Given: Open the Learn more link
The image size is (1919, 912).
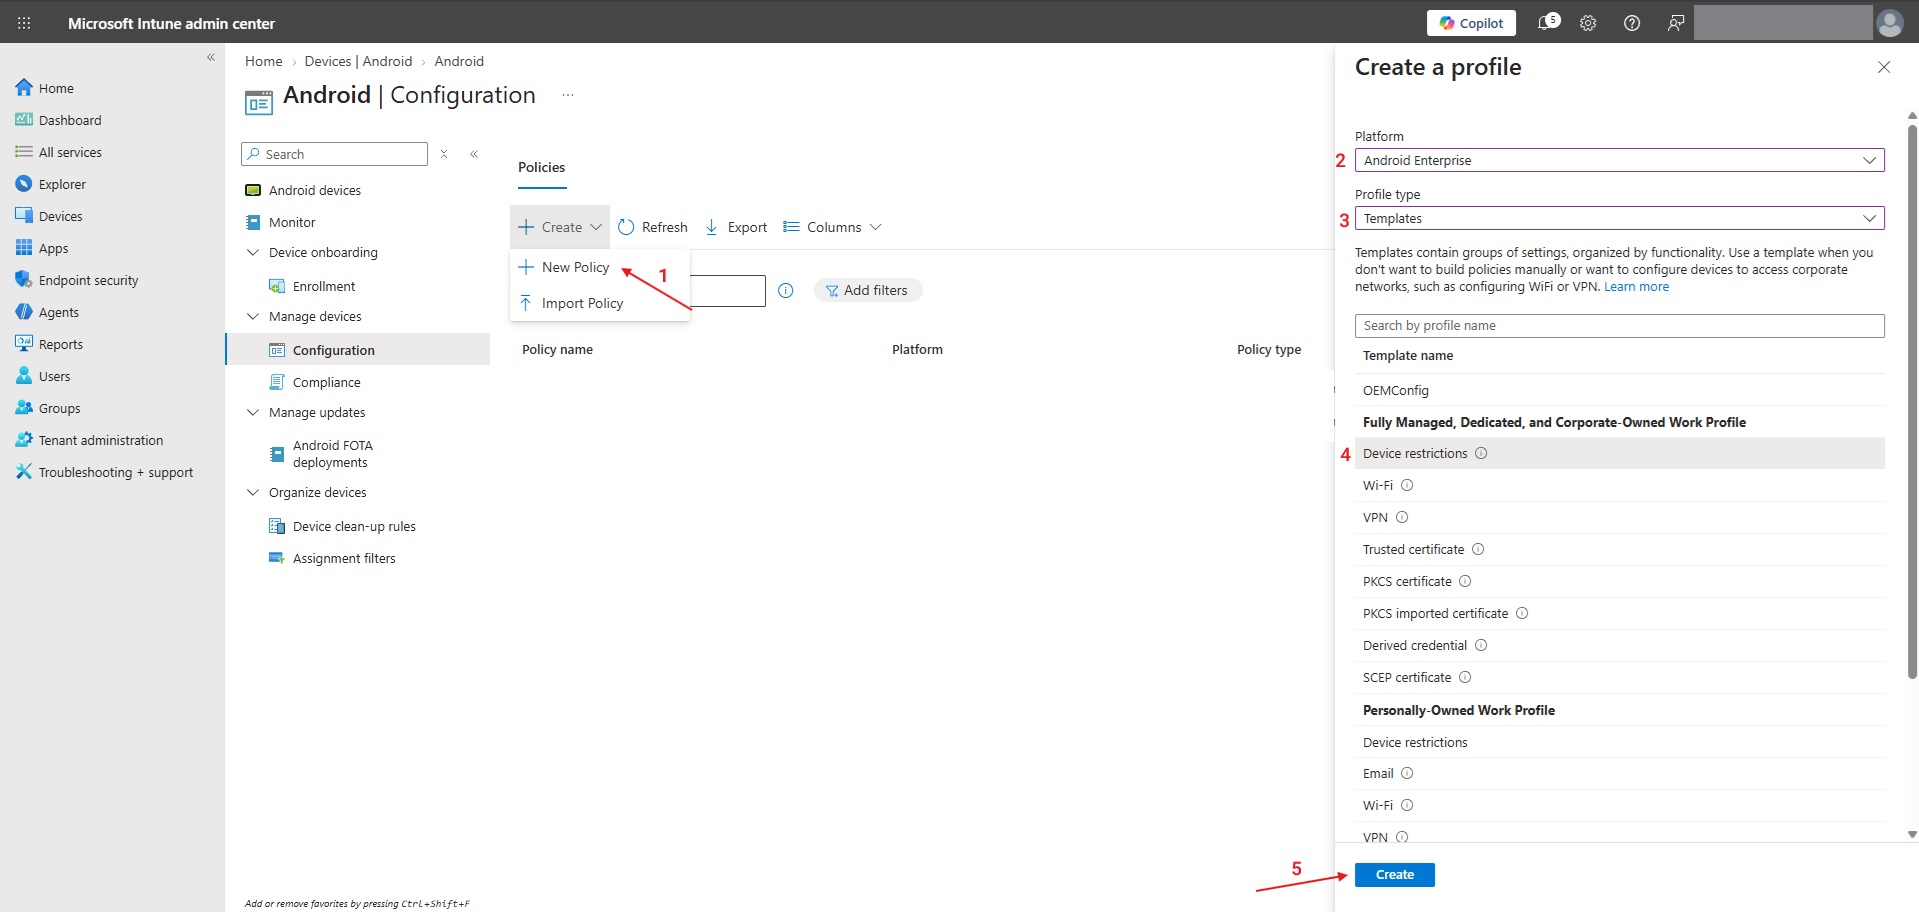Looking at the screenshot, I should pyautogui.click(x=1636, y=287).
